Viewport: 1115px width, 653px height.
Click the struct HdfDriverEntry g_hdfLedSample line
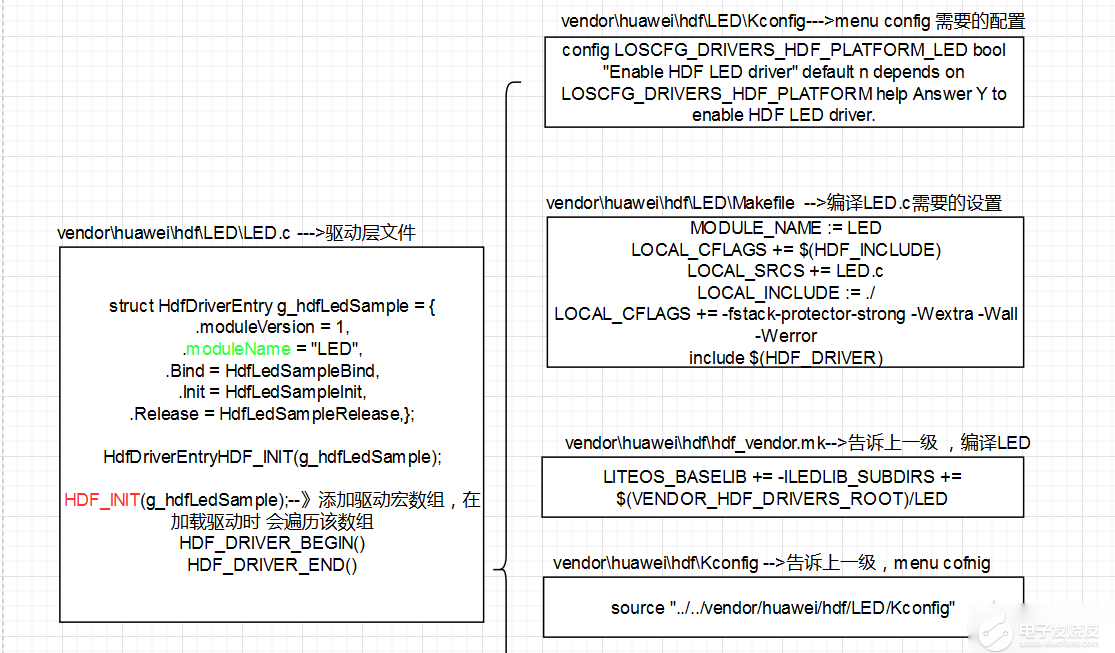(272, 306)
